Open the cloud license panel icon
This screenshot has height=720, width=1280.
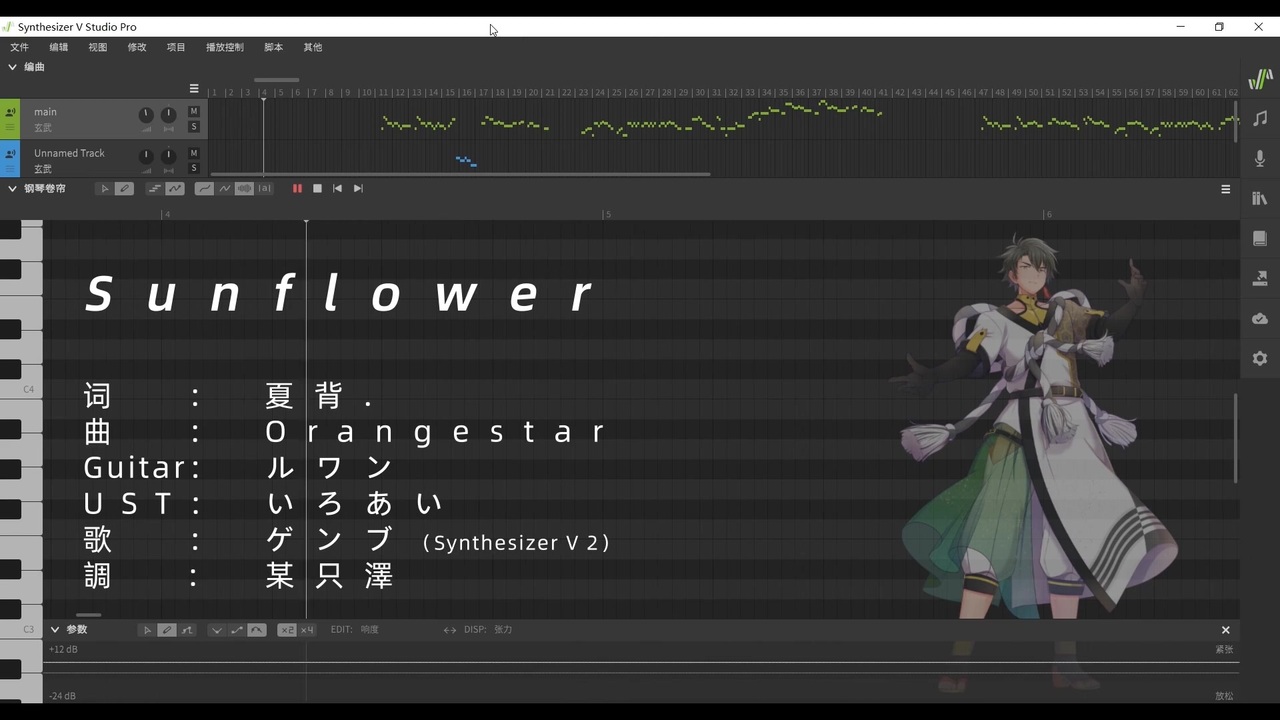[1260, 318]
